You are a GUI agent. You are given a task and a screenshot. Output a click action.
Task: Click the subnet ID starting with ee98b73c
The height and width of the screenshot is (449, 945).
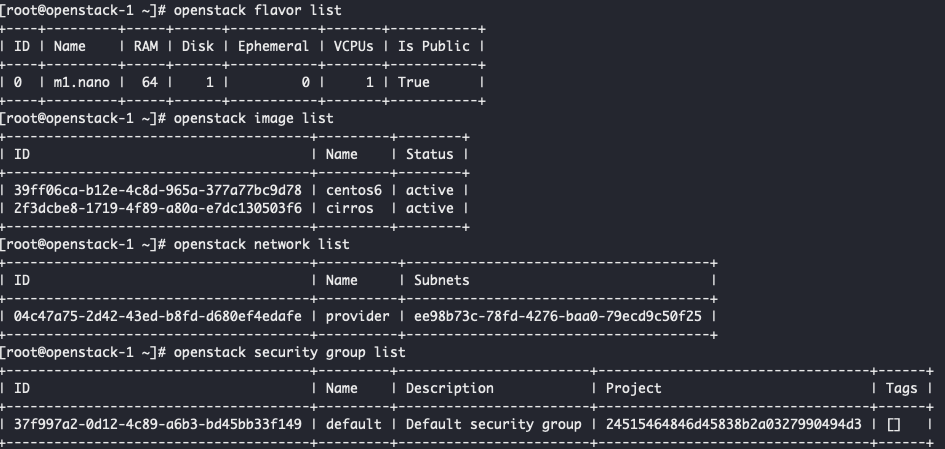(x=558, y=316)
